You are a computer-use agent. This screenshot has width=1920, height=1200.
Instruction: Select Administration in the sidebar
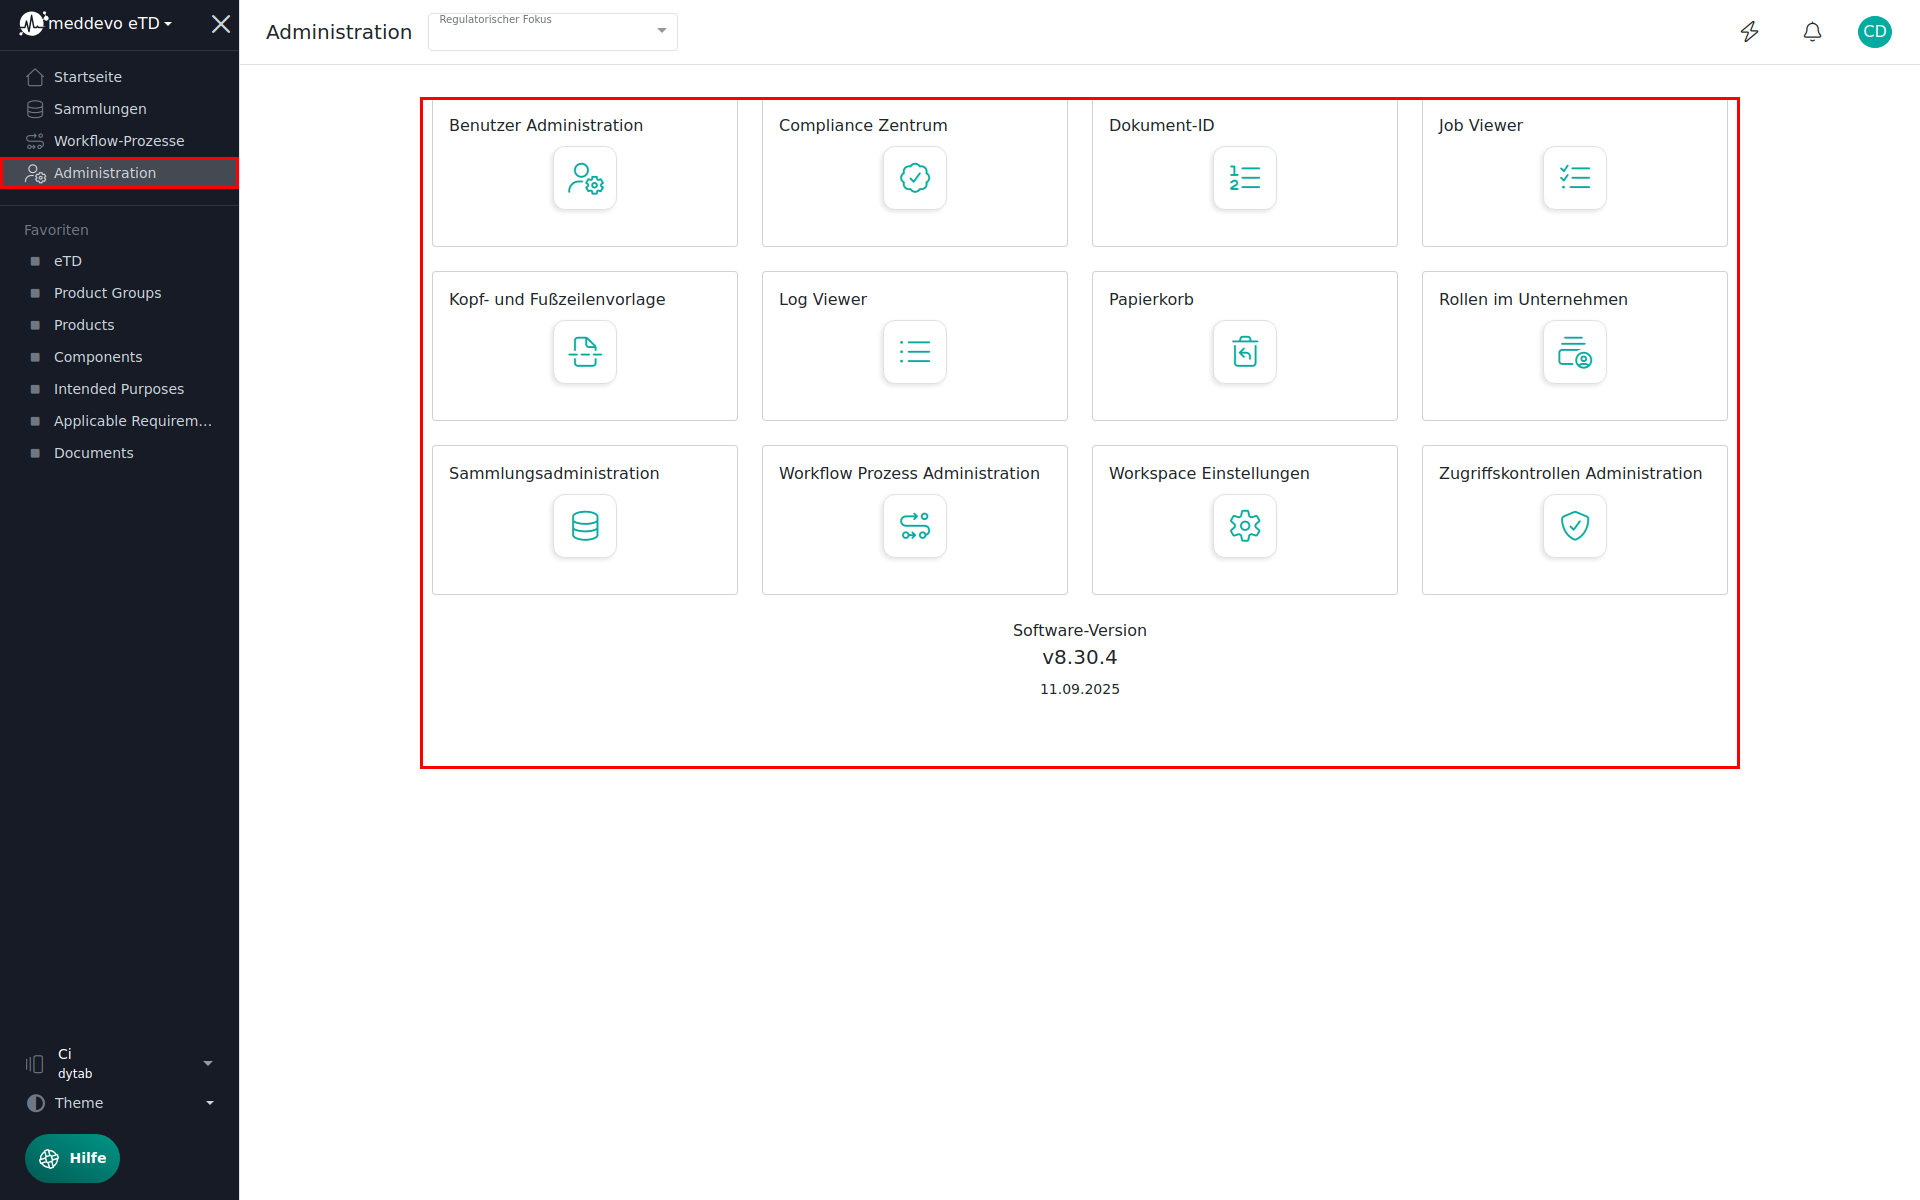point(120,173)
